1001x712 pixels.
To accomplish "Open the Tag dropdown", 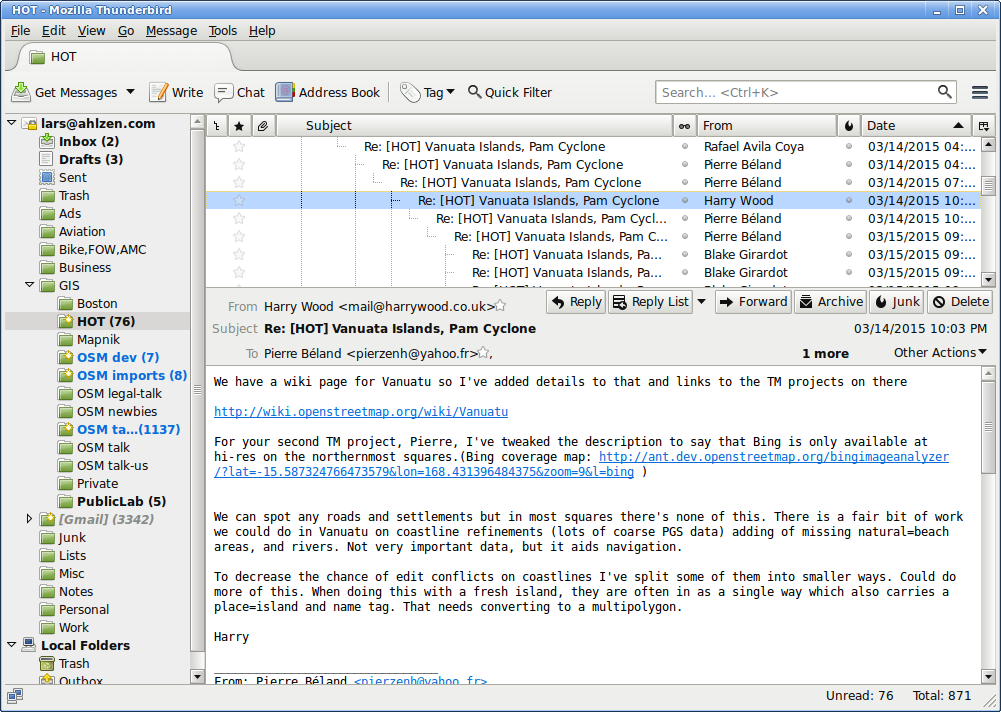I will 428,92.
